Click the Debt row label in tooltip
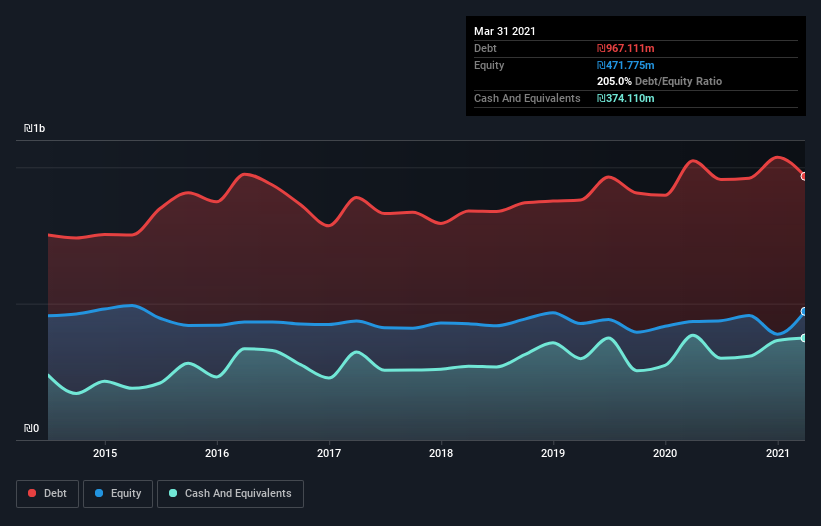Image resolution: width=821 pixels, height=526 pixels. (x=485, y=48)
